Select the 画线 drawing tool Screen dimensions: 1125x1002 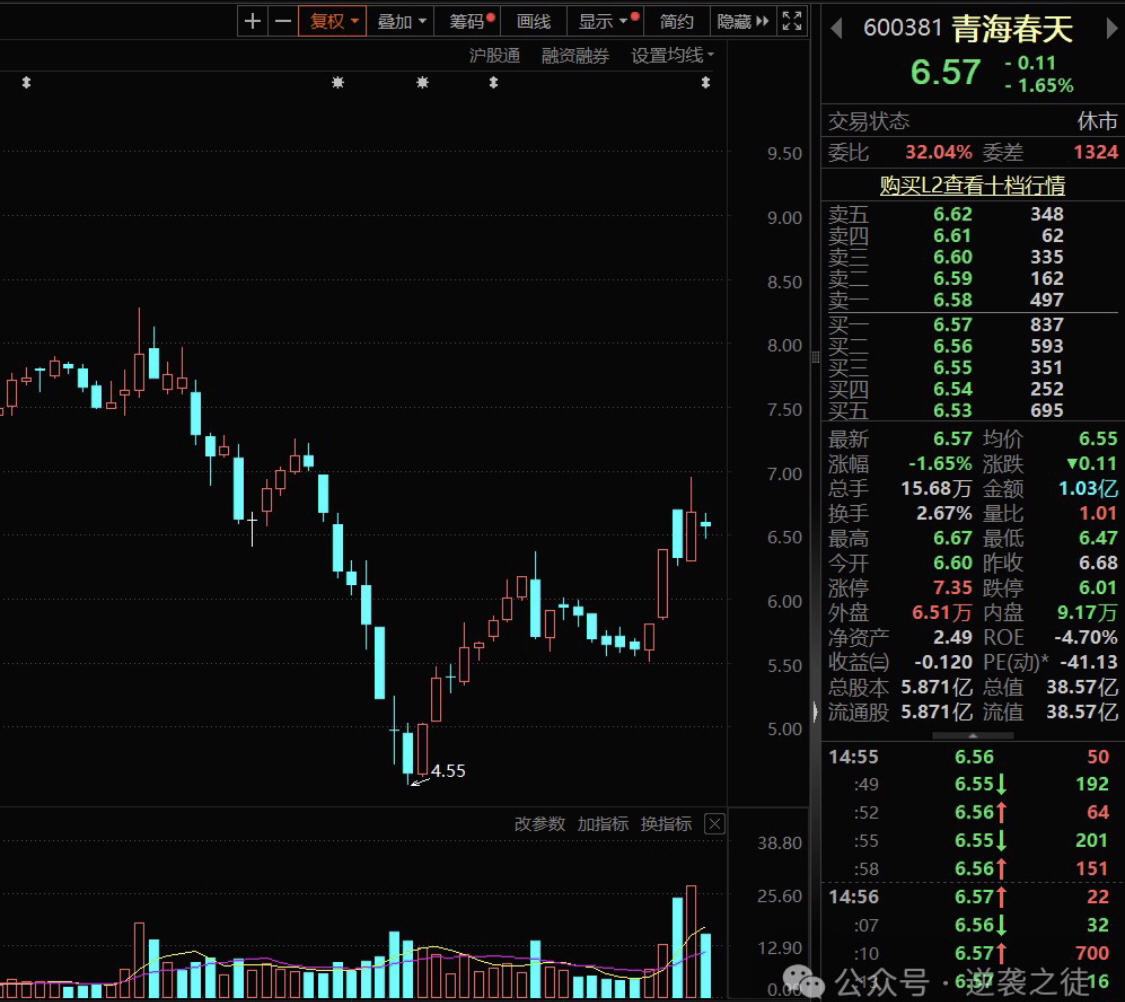point(534,22)
